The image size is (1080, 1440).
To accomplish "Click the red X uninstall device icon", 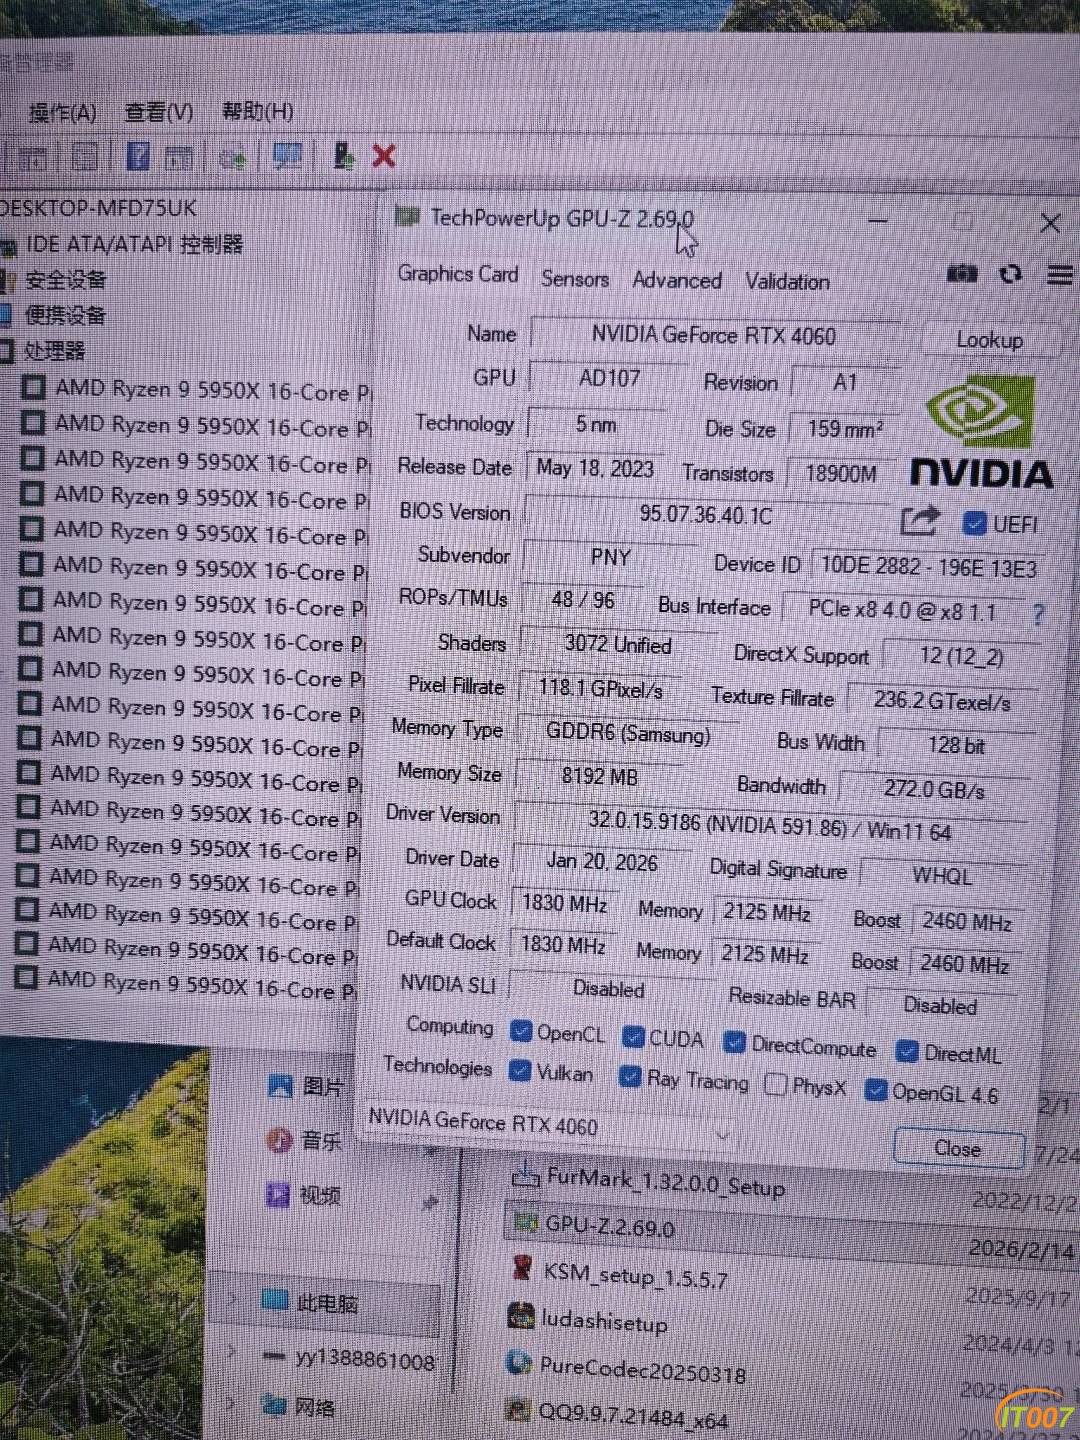I will (384, 155).
